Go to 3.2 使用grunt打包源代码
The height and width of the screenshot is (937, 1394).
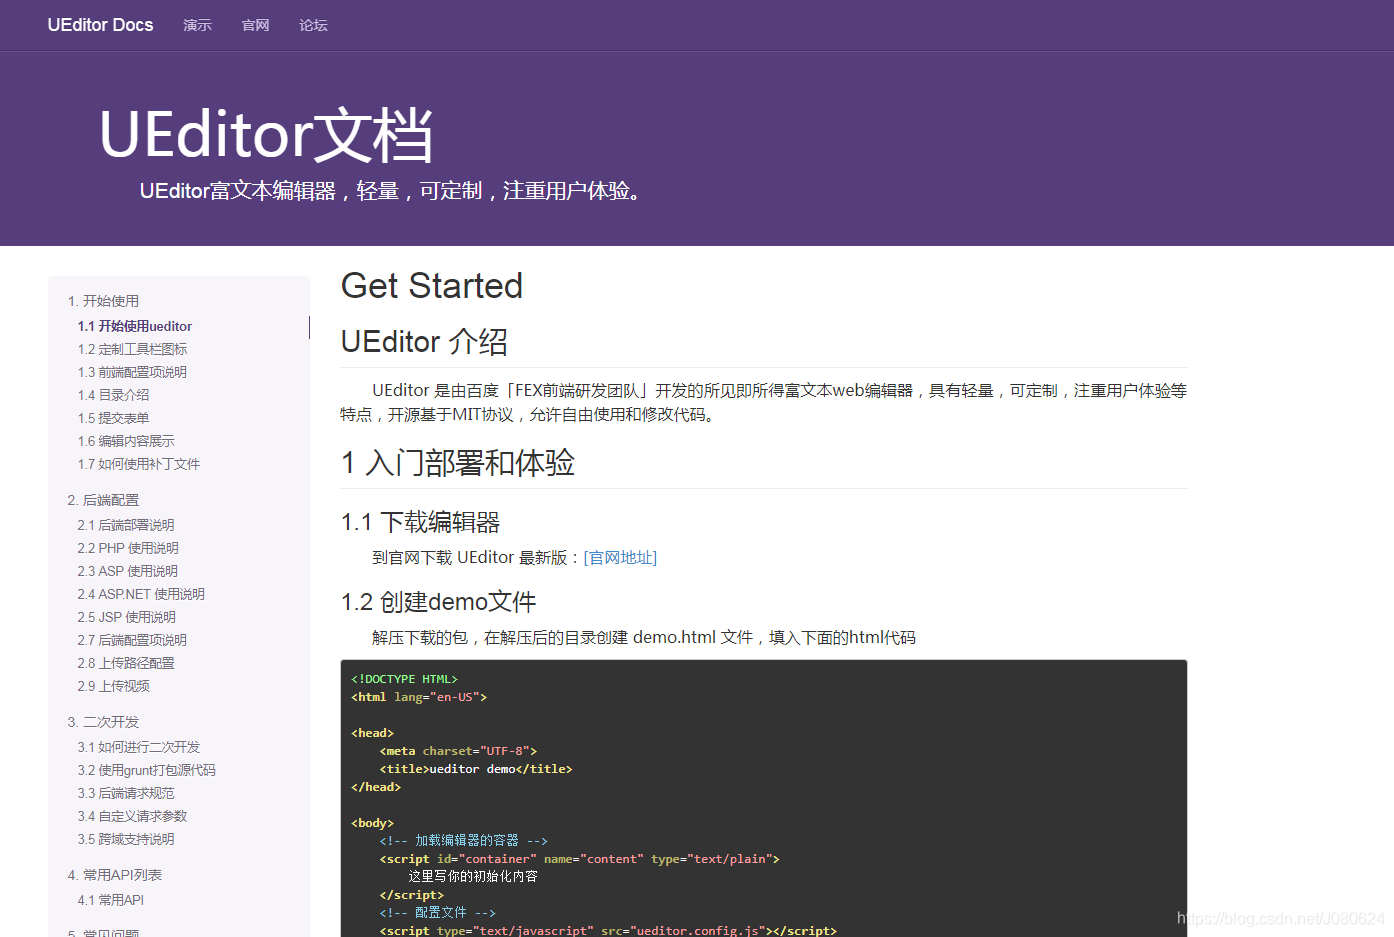tap(146, 770)
